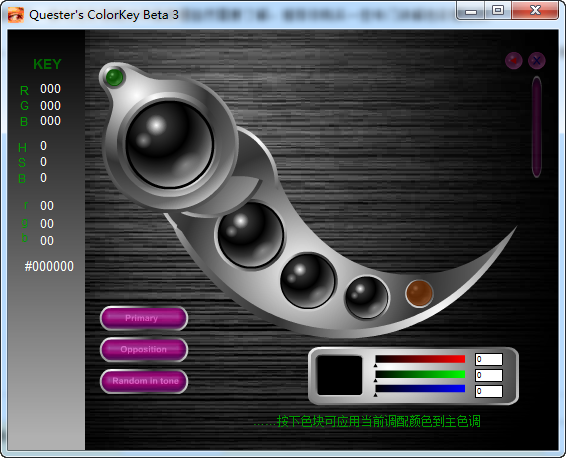The image size is (566, 458).
Task: Click the red channel slider
Action: (420, 359)
